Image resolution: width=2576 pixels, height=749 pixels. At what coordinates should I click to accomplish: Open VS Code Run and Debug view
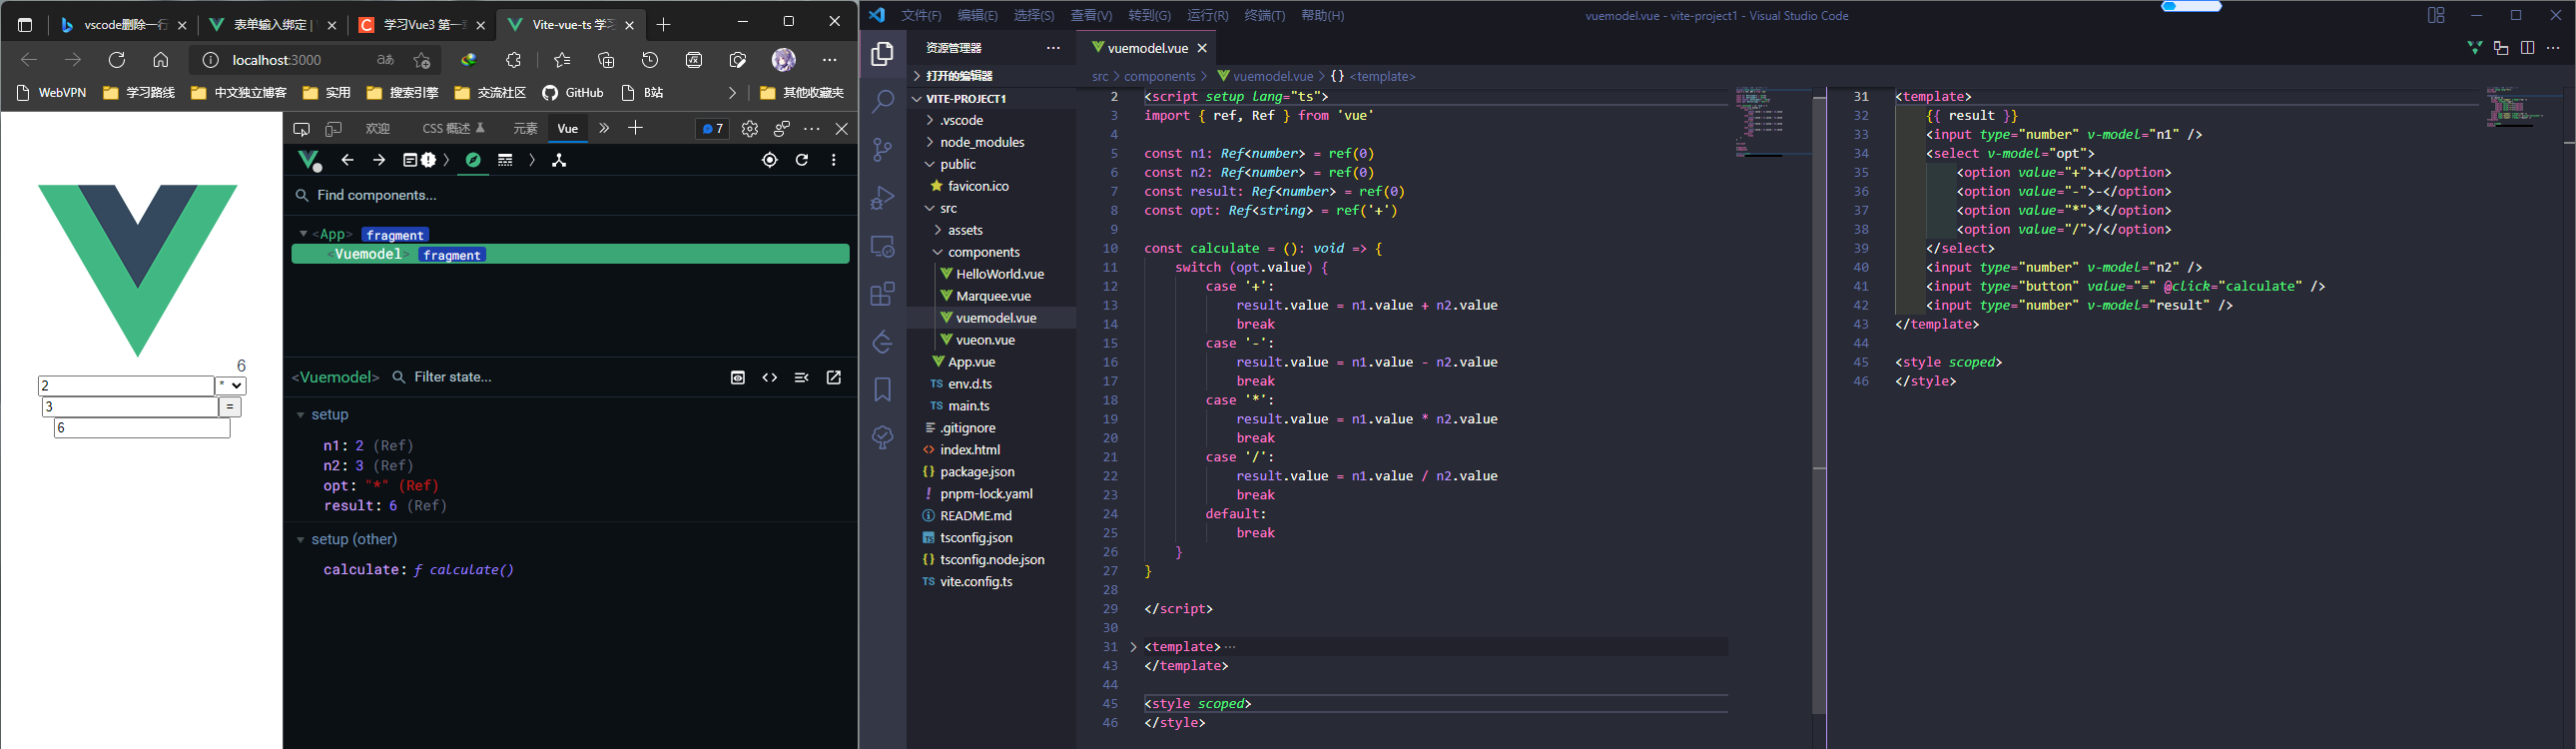pos(882,198)
